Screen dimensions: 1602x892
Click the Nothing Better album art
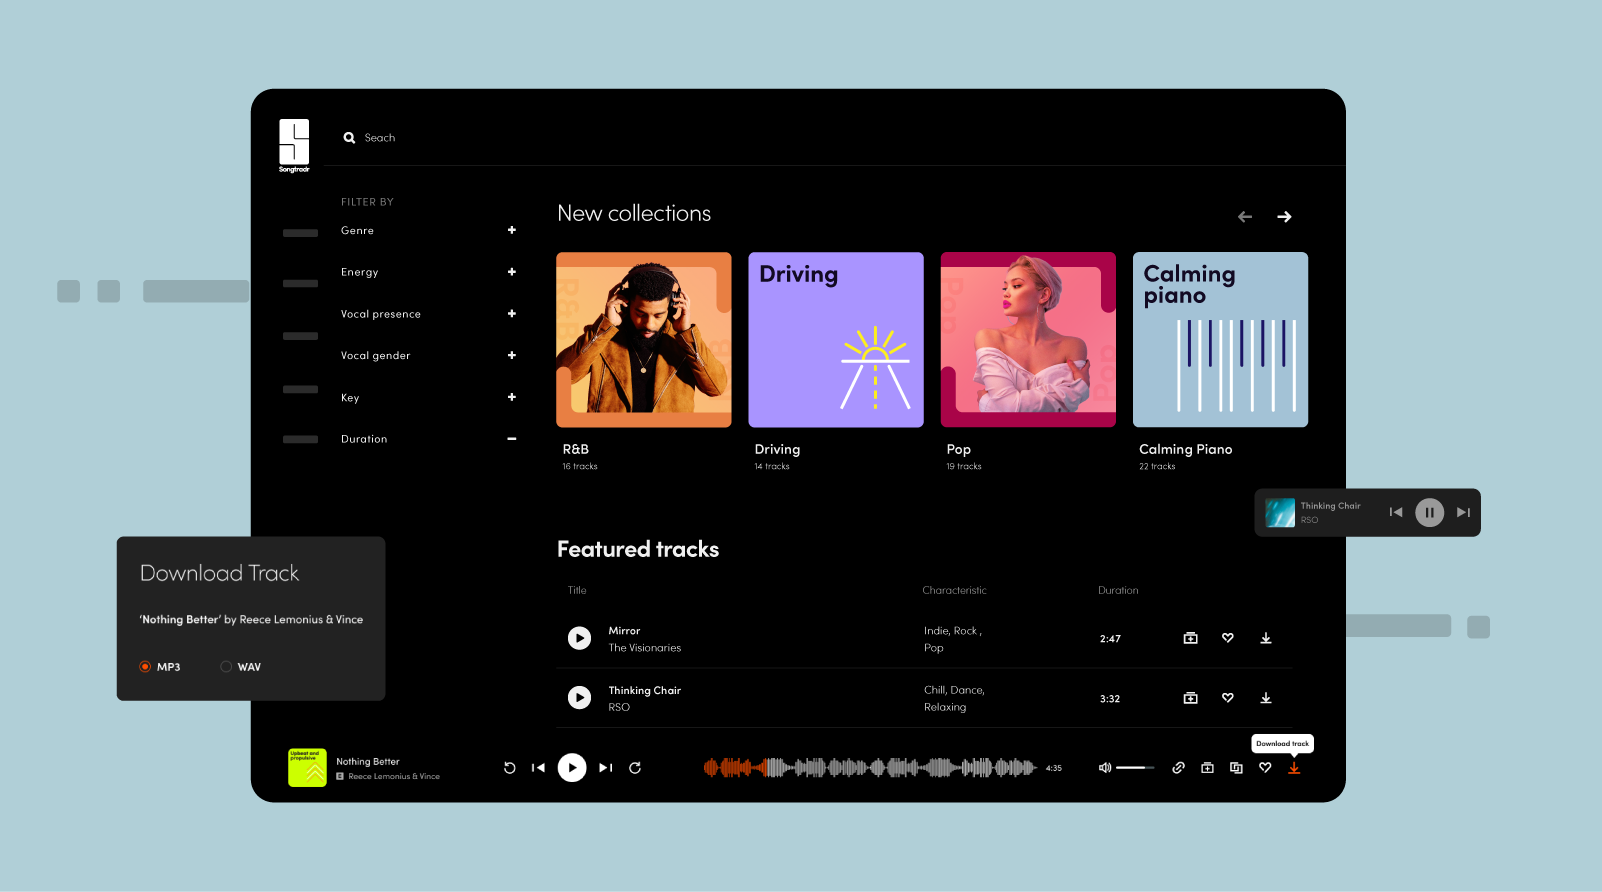(x=307, y=768)
